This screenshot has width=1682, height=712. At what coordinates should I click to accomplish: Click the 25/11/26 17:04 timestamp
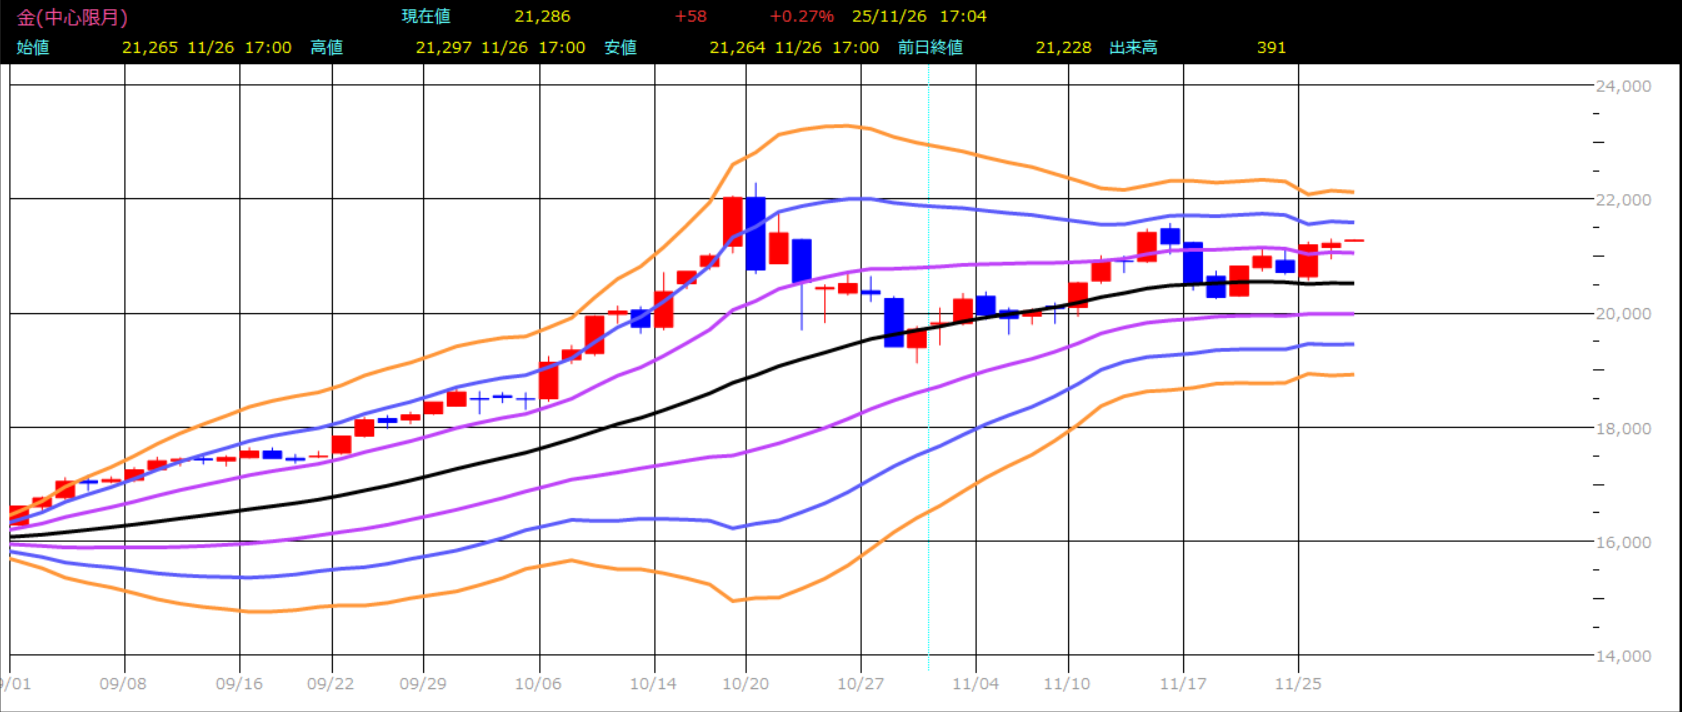point(919,17)
